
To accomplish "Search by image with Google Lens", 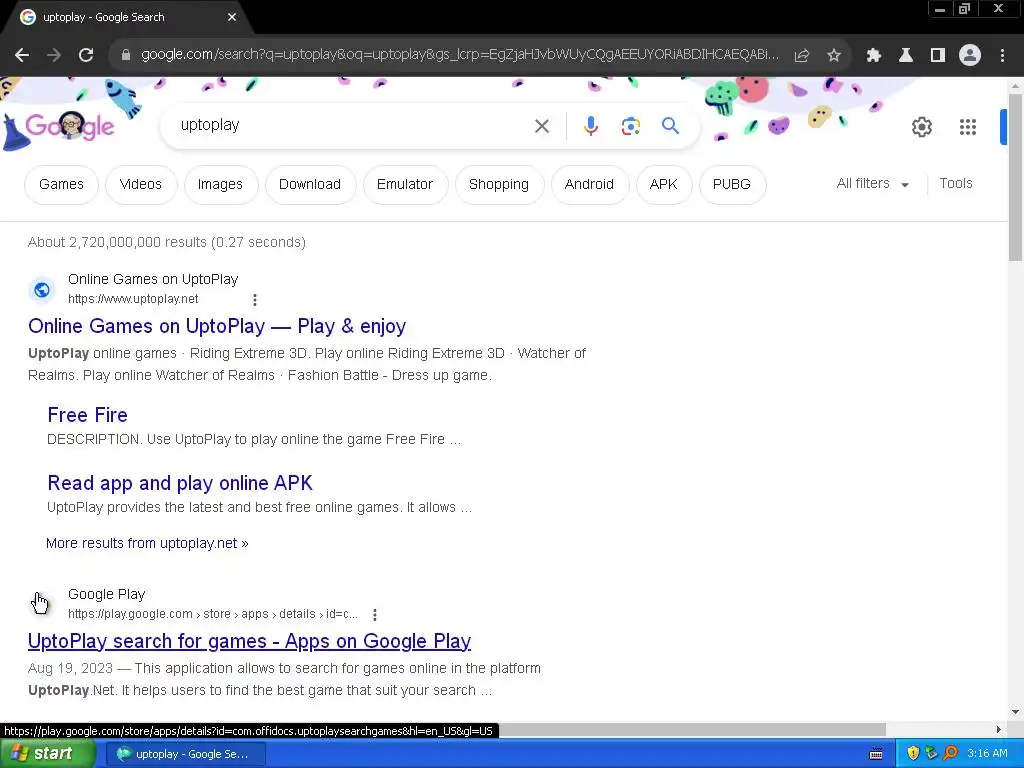I will [630, 126].
